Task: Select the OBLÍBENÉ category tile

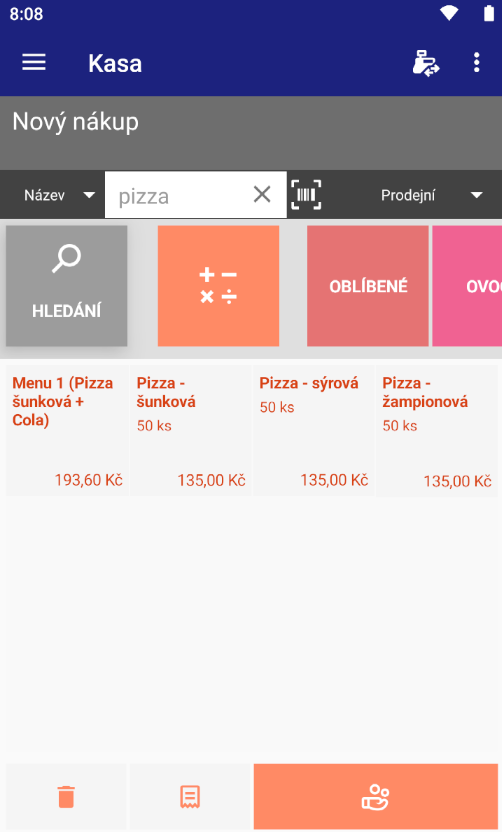Action: pyautogui.click(x=368, y=286)
